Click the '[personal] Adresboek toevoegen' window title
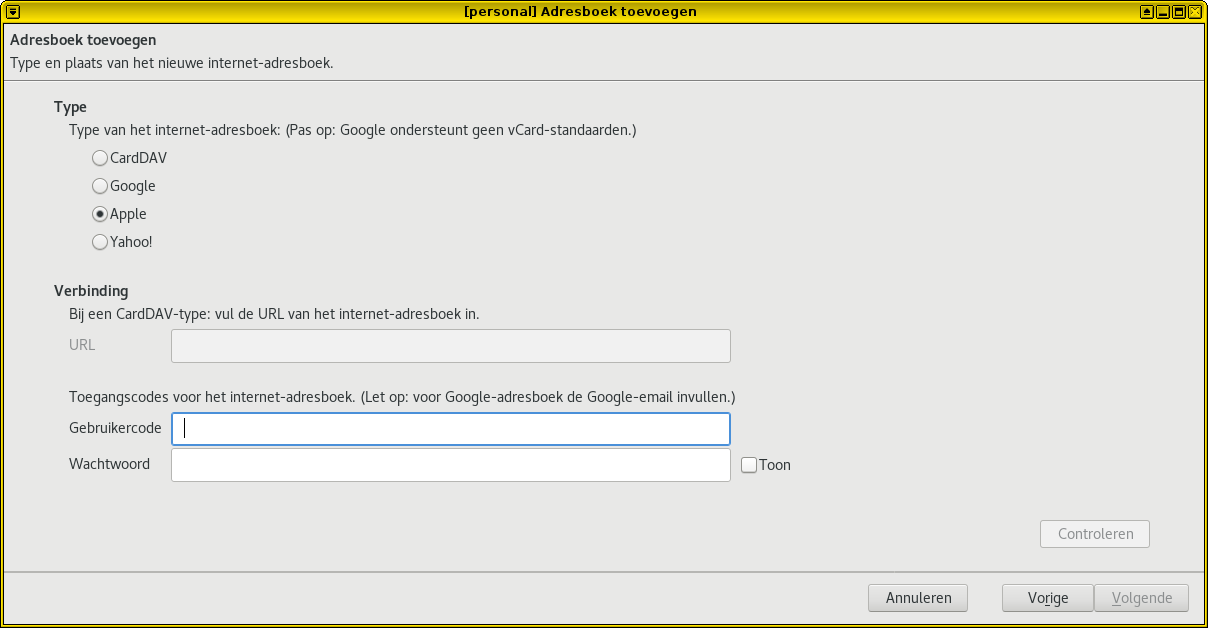This screenshot has width=1208, height=628. pos(580,12)
